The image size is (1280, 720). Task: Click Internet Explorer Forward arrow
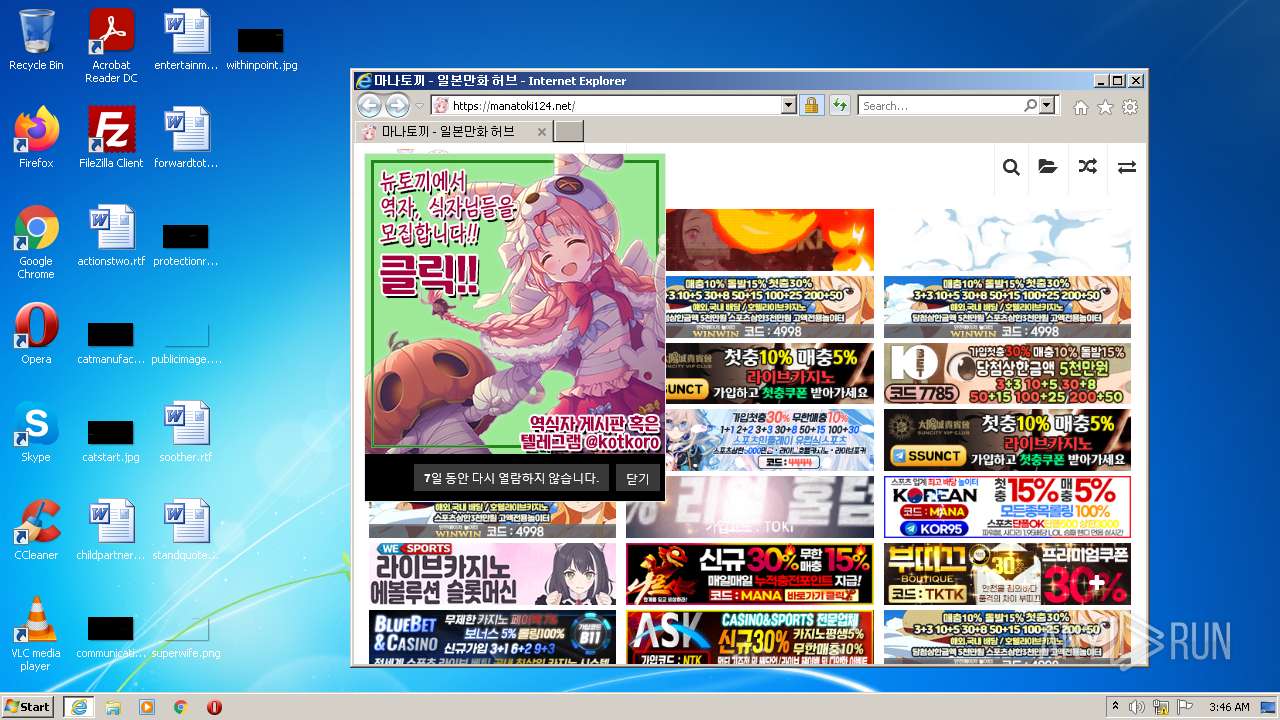click(397, 105)
